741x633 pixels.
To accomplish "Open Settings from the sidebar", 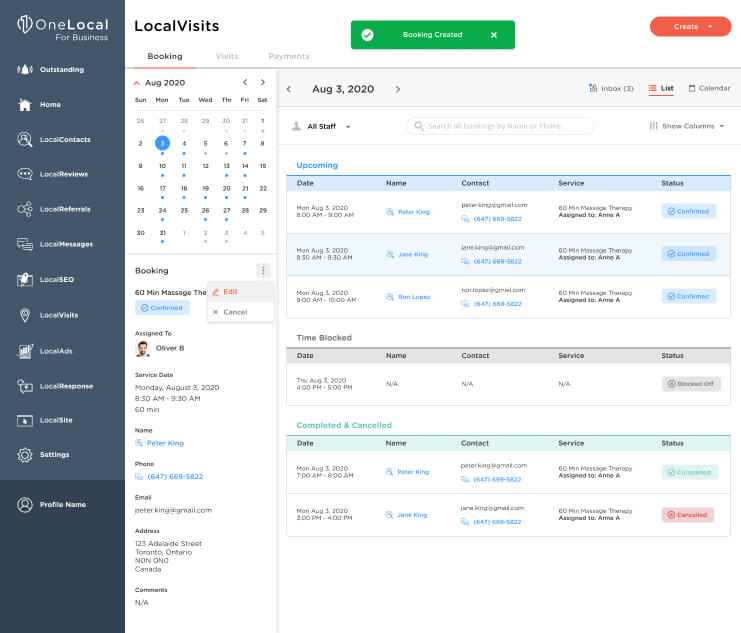I will (x=43, y=454).
